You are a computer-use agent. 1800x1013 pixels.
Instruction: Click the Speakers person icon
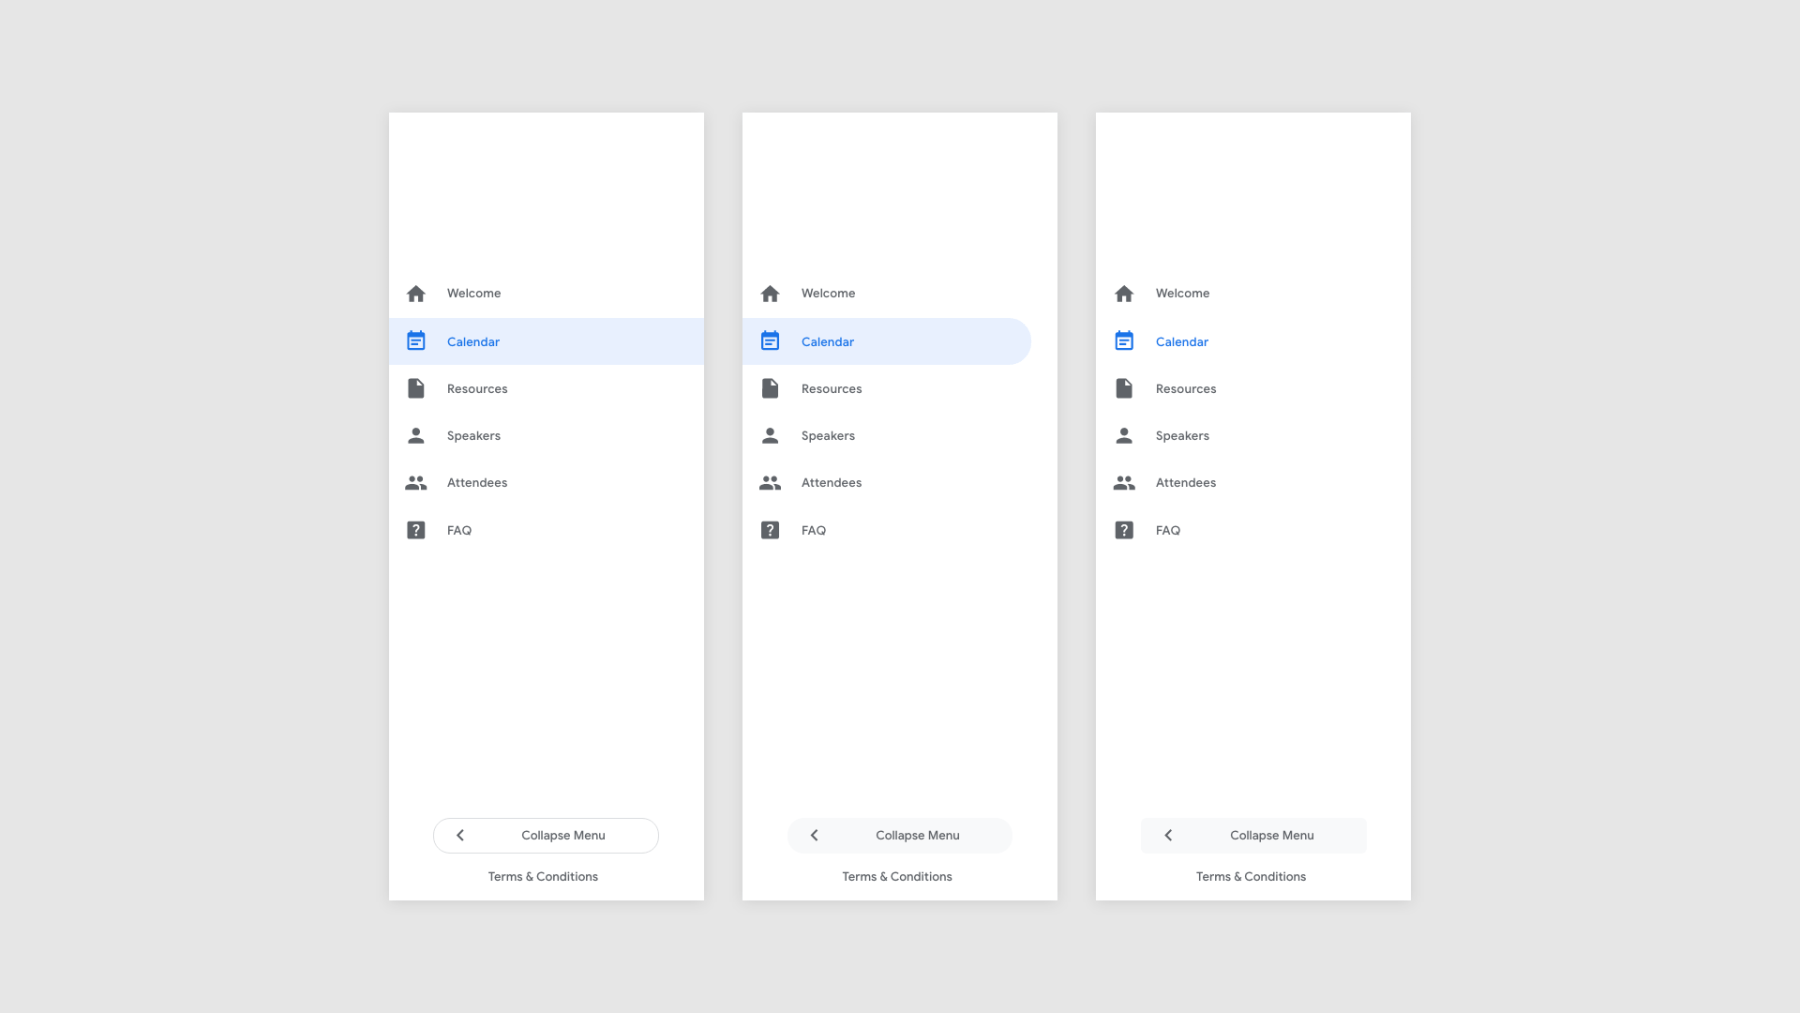(x=416, y=435)
